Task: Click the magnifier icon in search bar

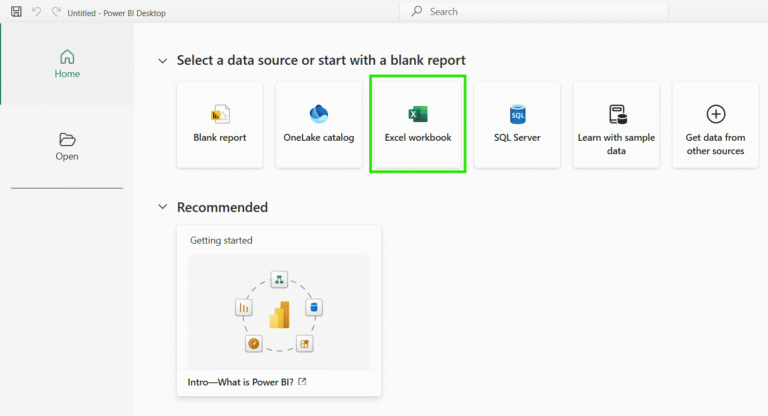Action: tap(416, 12)
